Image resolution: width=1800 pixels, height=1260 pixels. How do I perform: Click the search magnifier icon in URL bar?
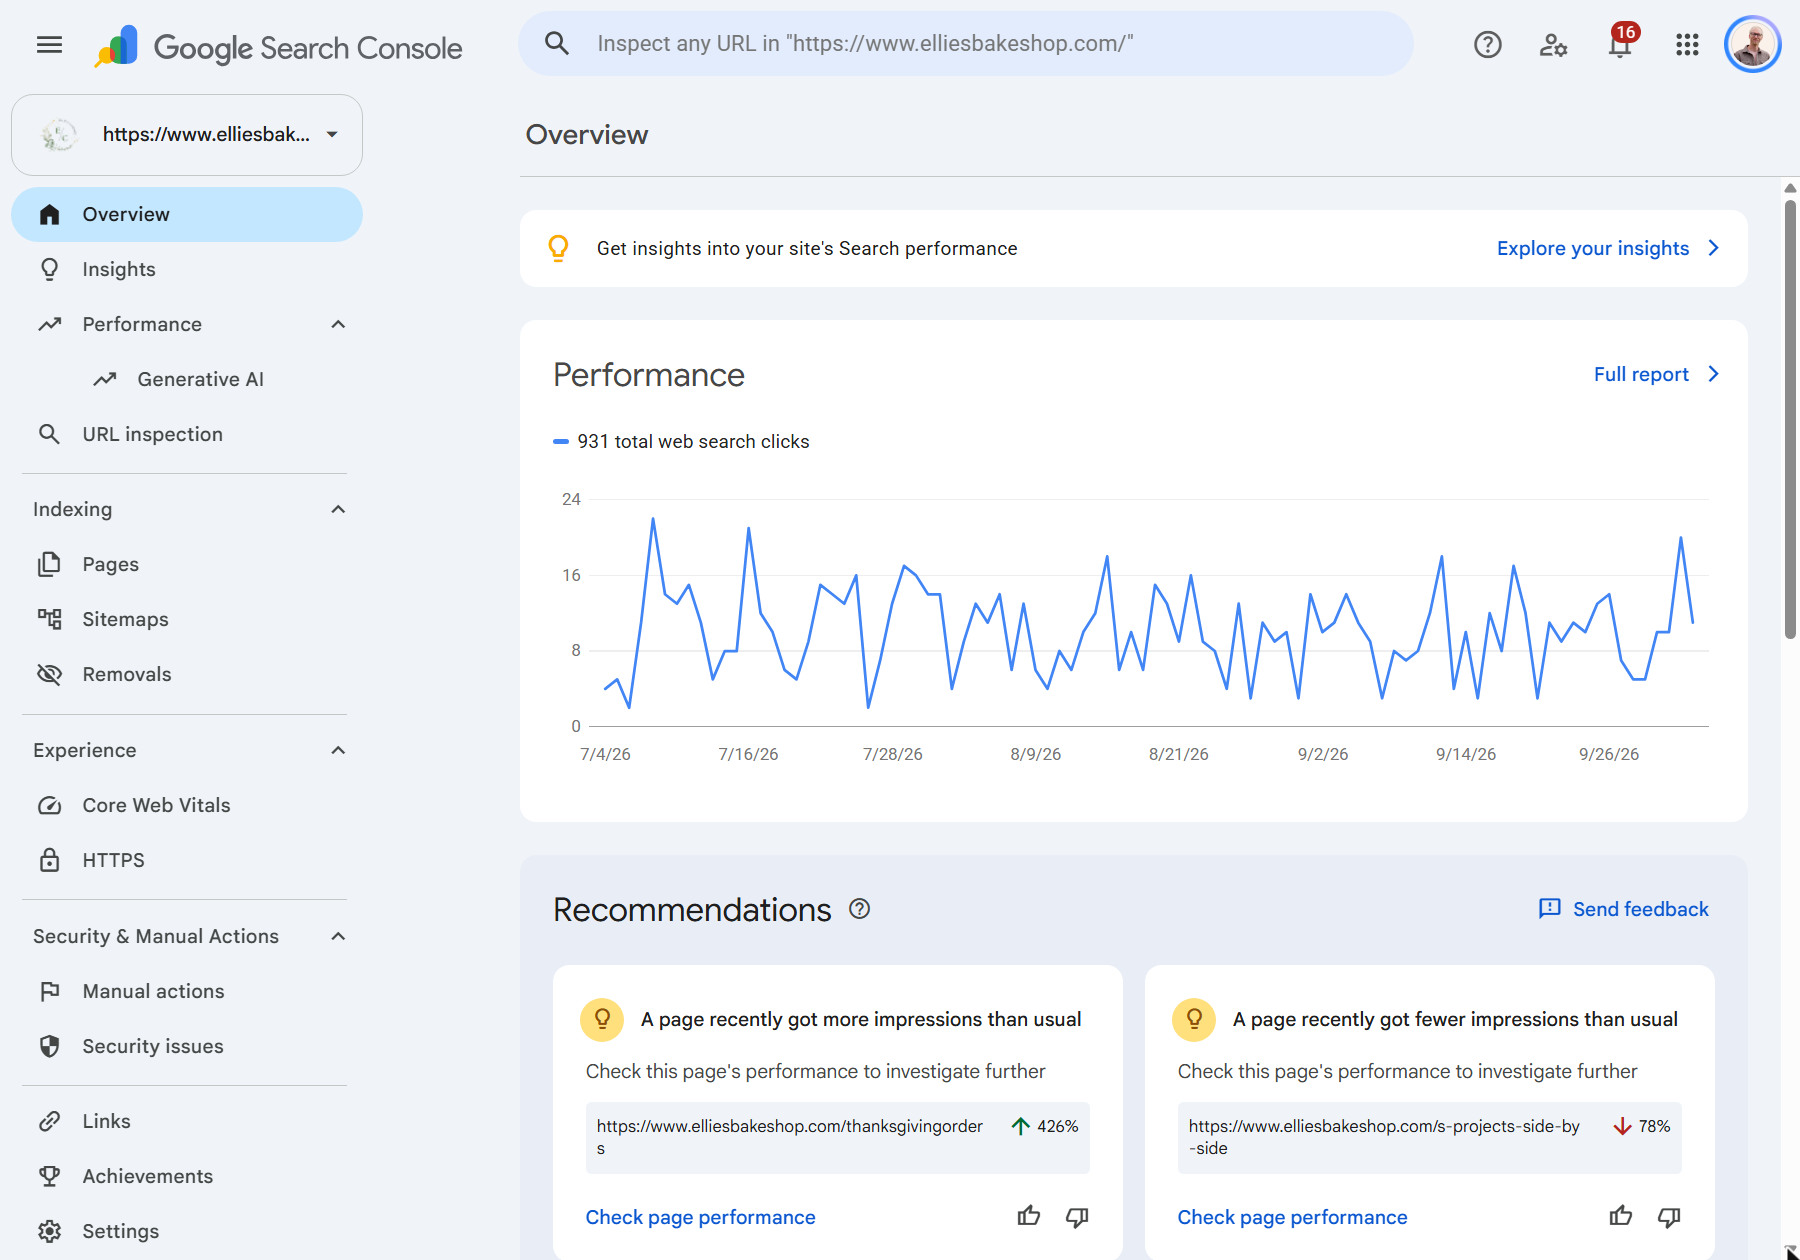coord(557,43)
